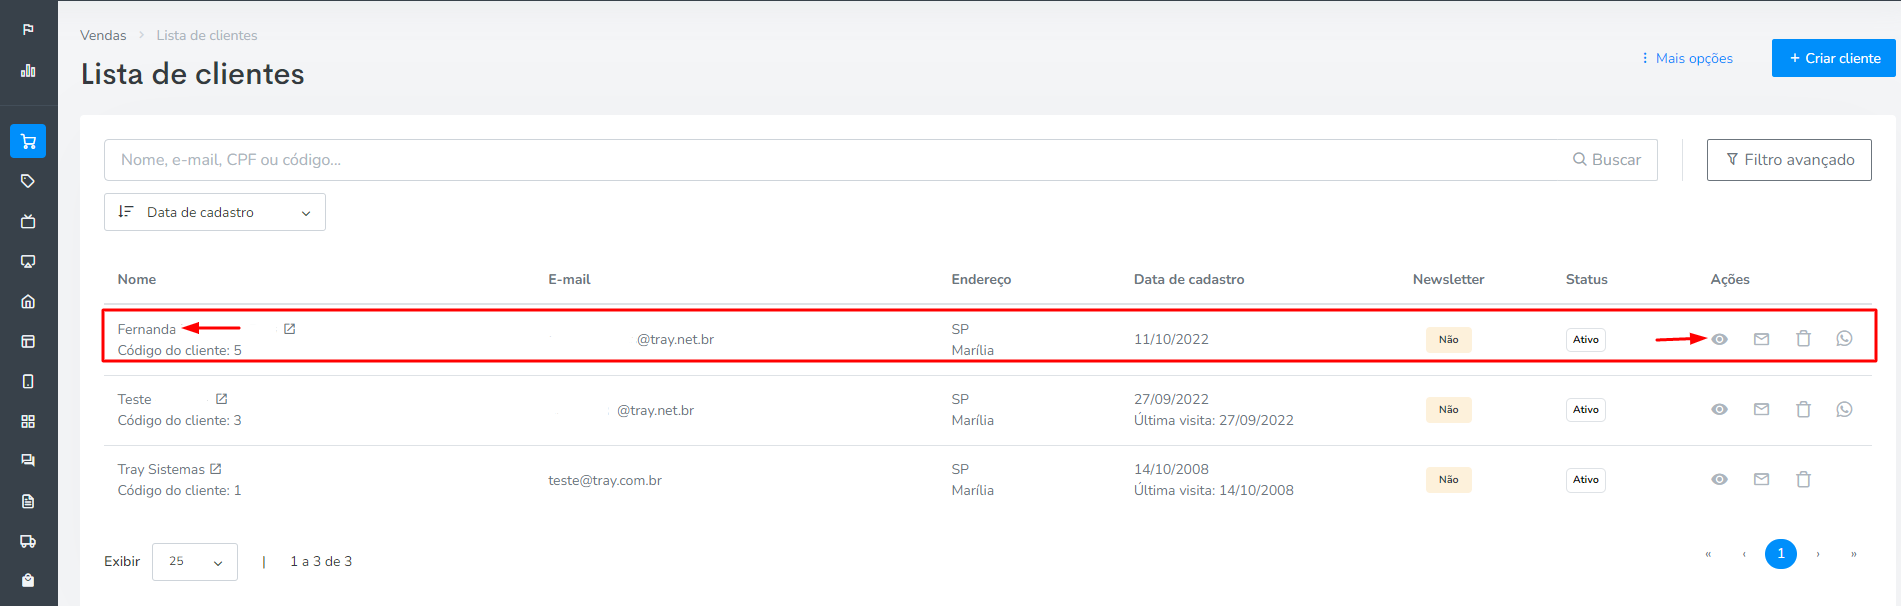
Task: Expand the Mais opções menu
Action: [1687, 58]
